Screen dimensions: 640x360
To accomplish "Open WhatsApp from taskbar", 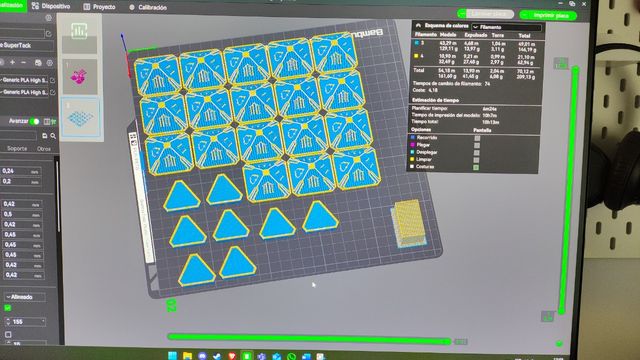I will 291,357.
